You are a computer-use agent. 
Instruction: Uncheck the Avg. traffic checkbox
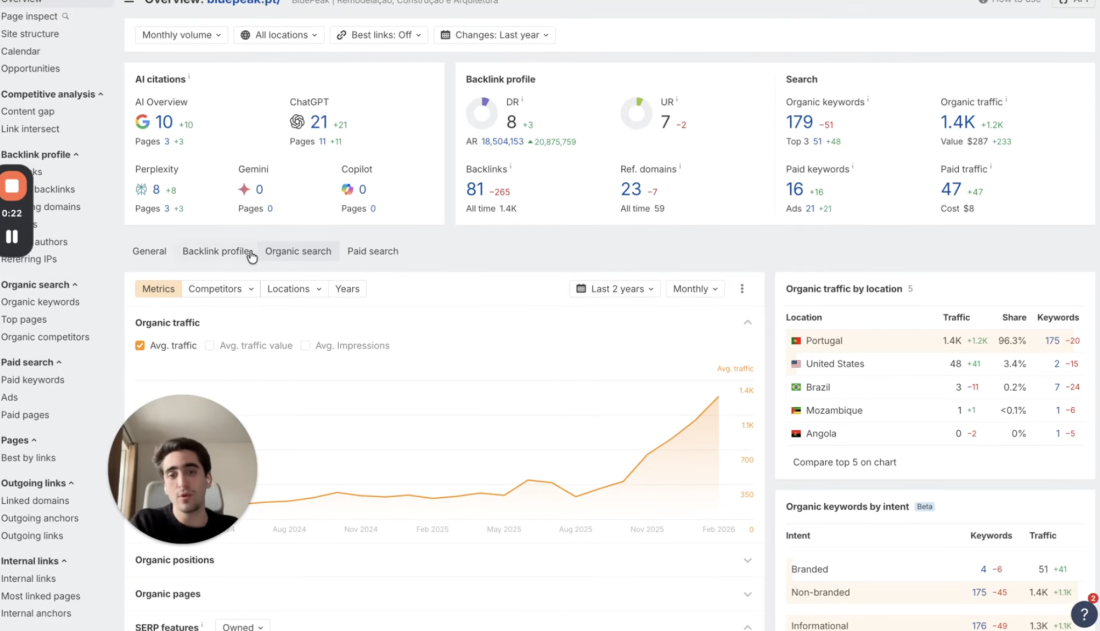click(x=140, y=344)
